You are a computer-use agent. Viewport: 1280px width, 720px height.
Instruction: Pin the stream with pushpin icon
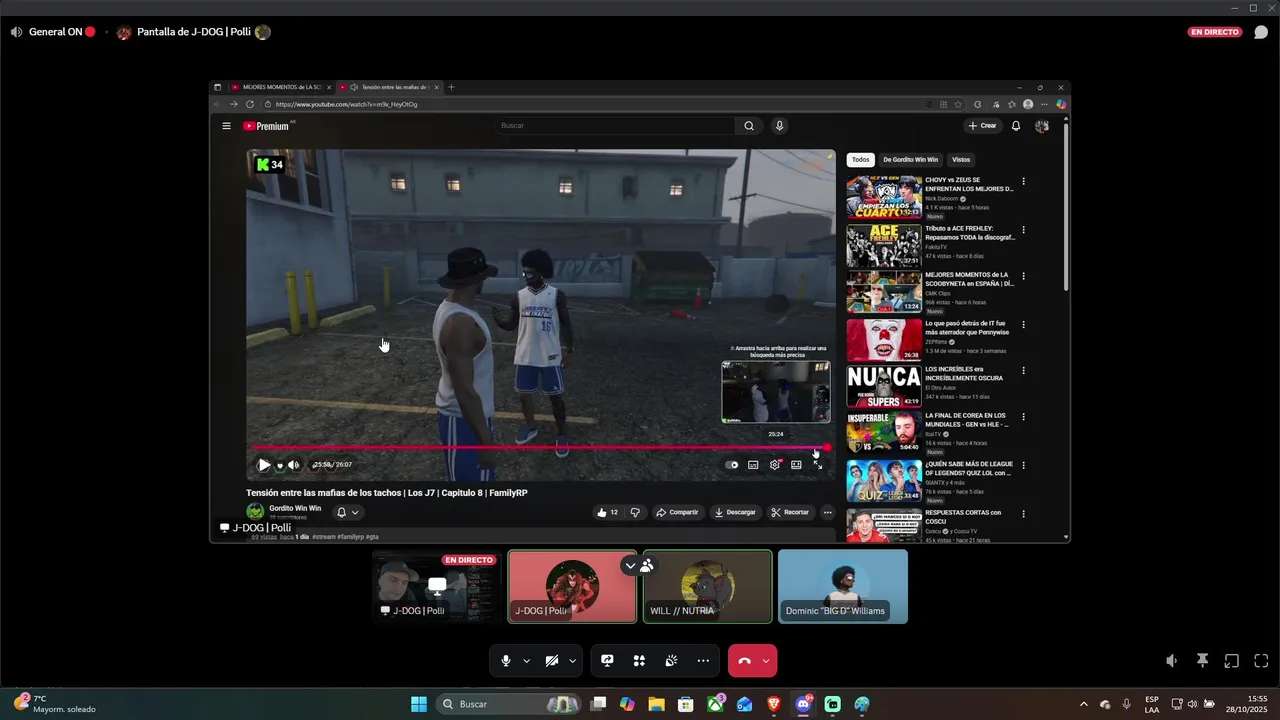pyautogui.click(x=1202, y=661)
